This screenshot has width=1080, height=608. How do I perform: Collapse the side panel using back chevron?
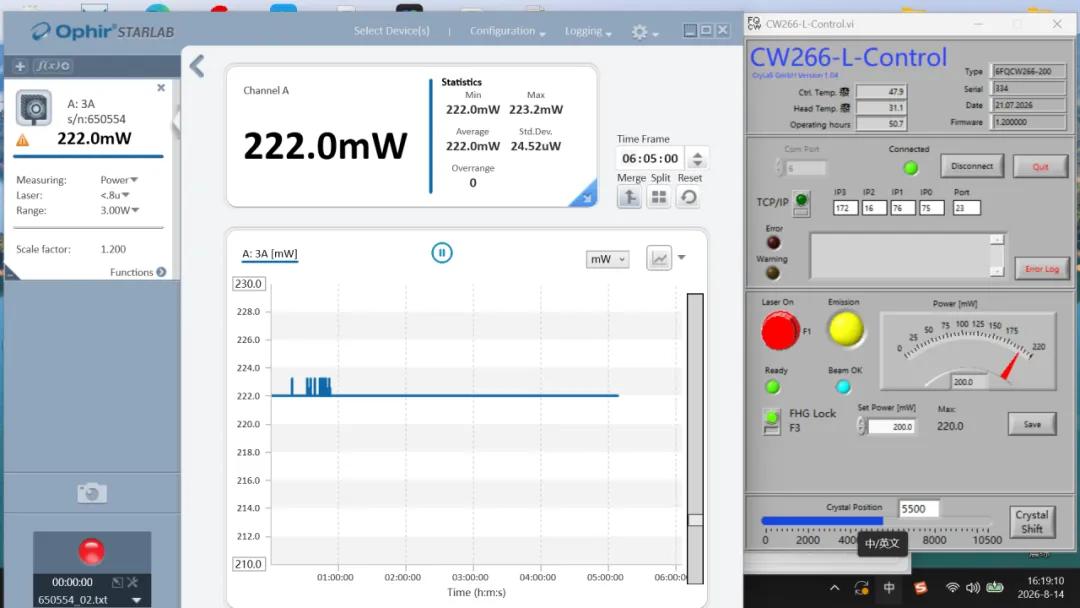pyautogui.click(x=197, y=66)
